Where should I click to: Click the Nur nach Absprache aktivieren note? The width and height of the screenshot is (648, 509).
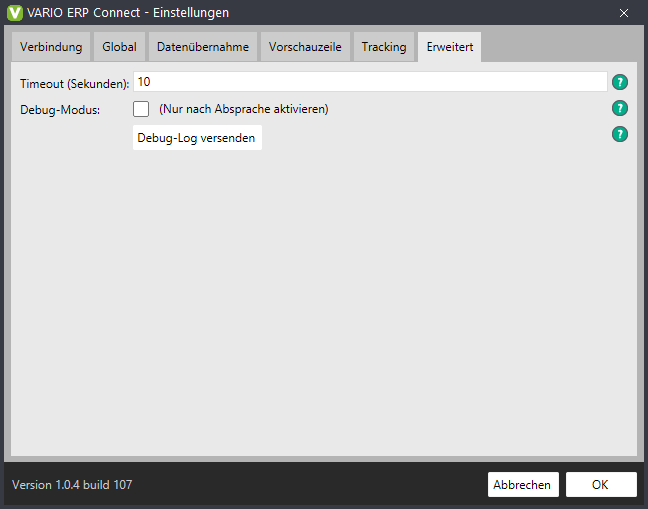click(x=244, y=109)
